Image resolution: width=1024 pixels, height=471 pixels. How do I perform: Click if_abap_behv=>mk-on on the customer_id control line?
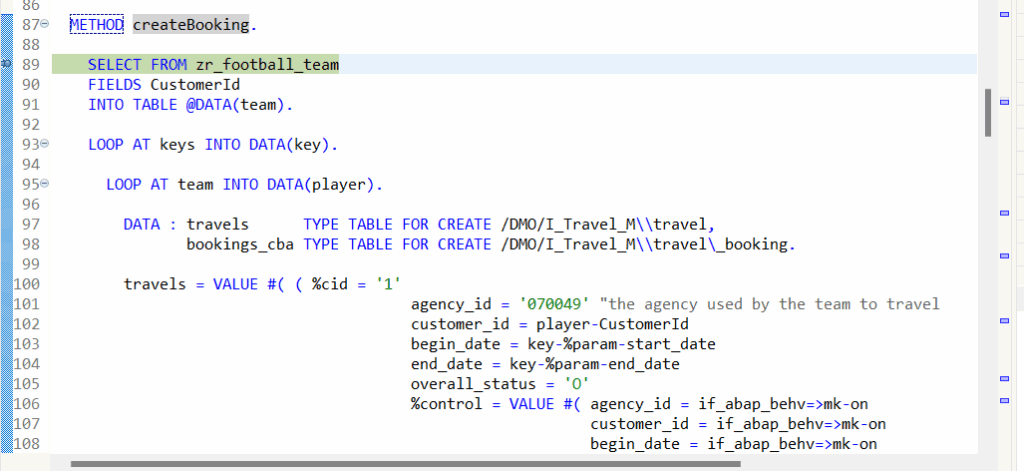pyautogui.click(x=801, y=424)
